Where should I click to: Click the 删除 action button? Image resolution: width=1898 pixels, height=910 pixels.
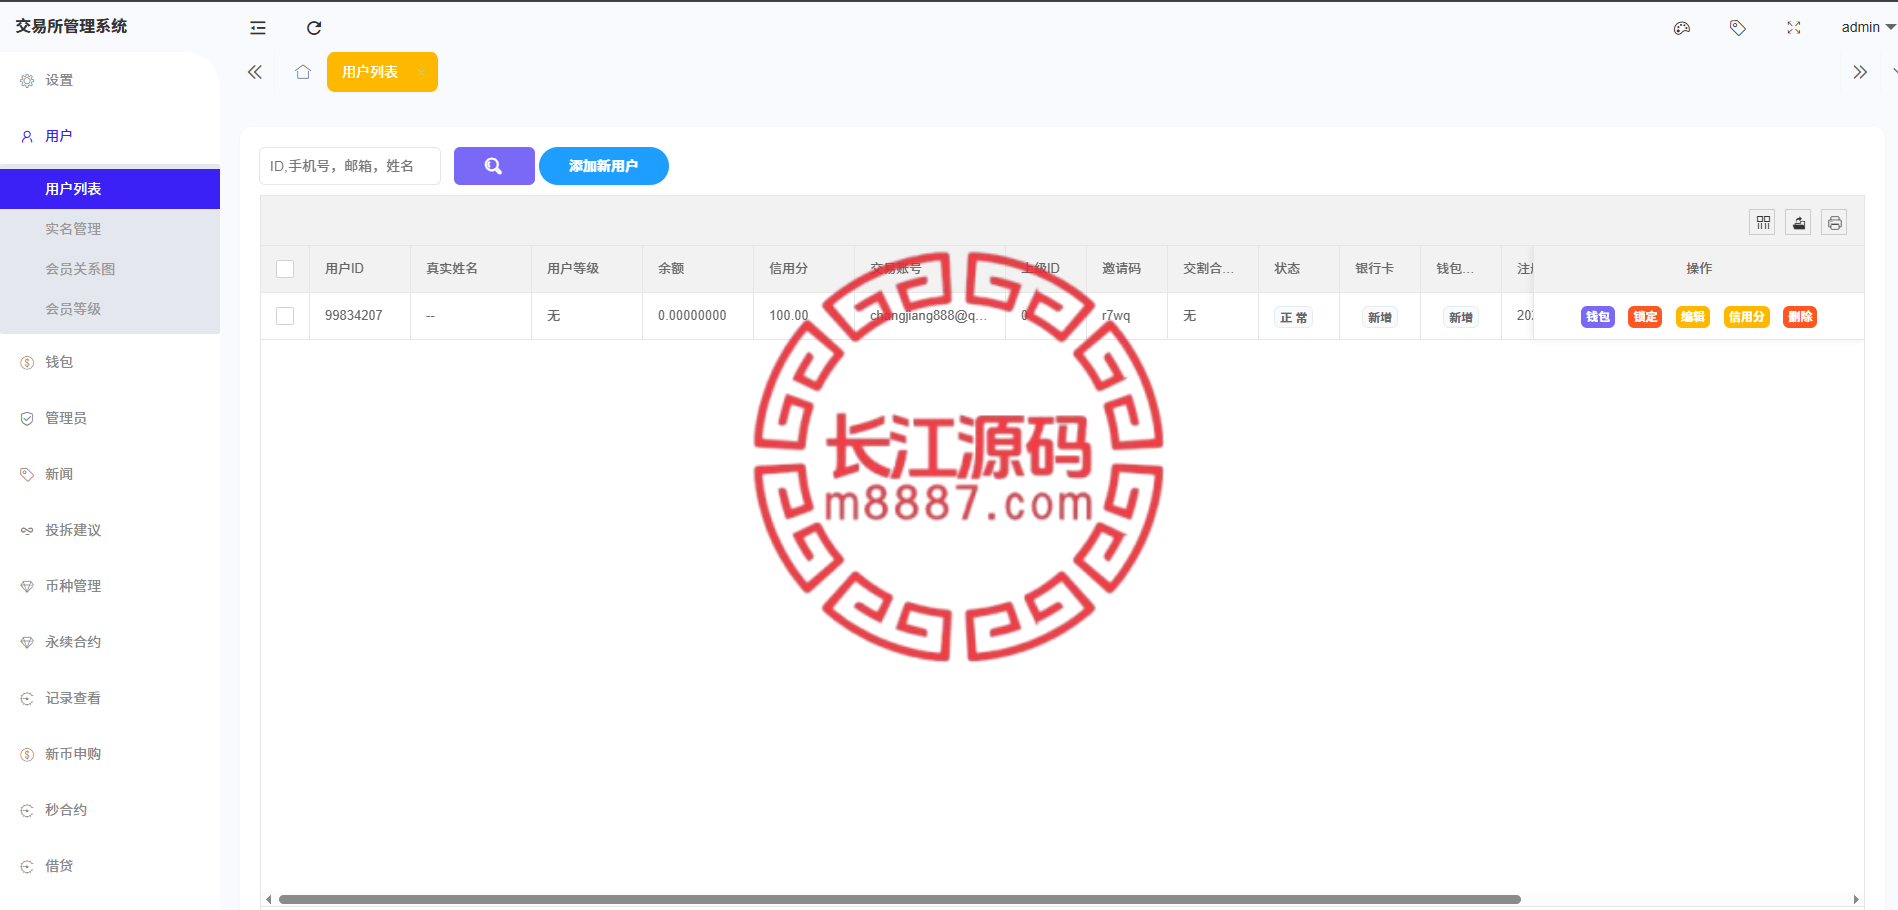(1800, 317)
